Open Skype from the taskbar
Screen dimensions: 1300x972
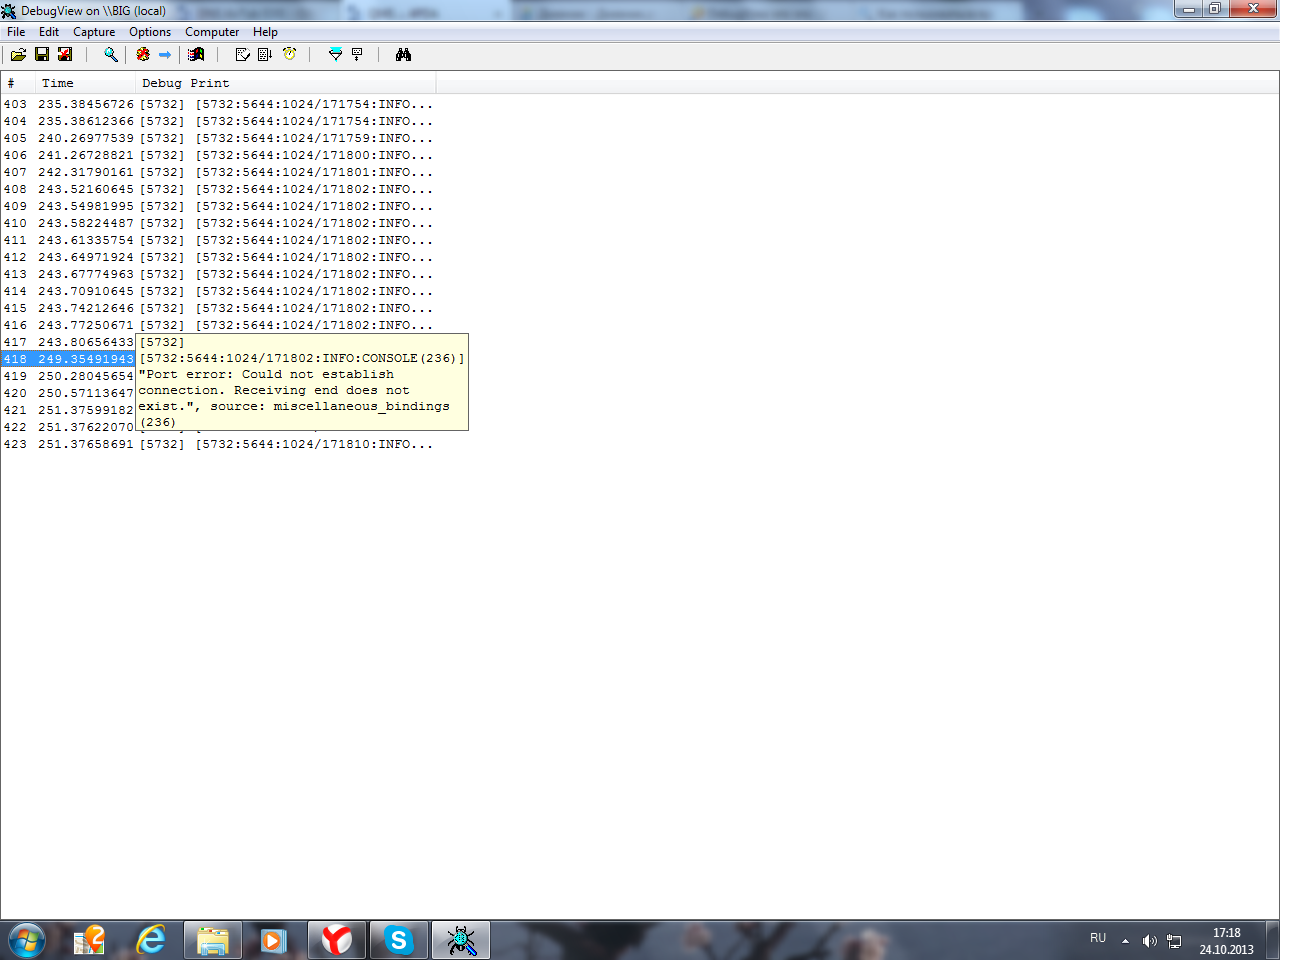point(399,941)
